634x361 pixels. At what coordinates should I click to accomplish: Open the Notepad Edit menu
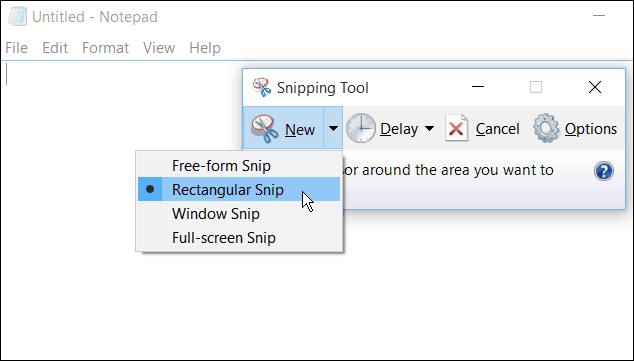(55, 48)
